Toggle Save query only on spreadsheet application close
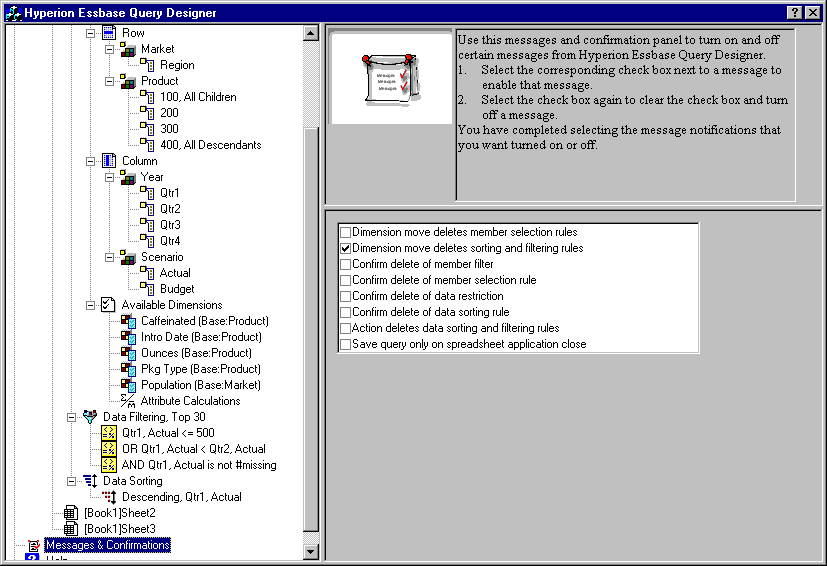Viewport: 827px width, 566px height. (x=346, y=344)
